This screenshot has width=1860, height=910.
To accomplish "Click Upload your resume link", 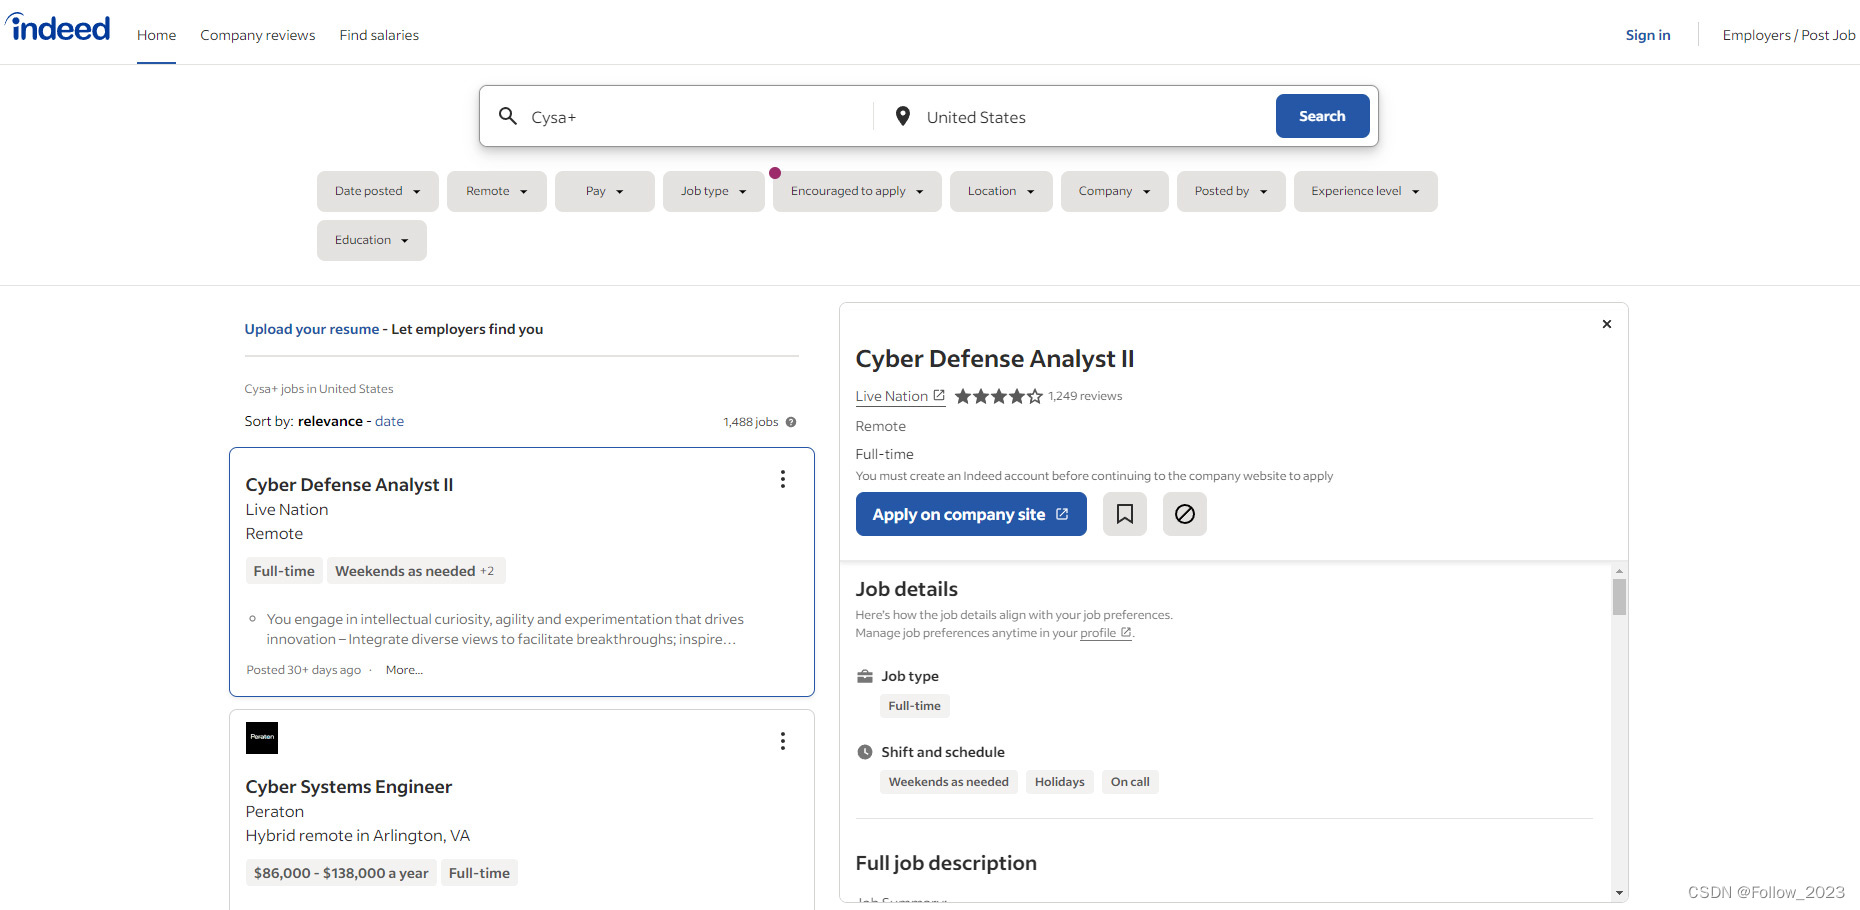I will [312, 329].
